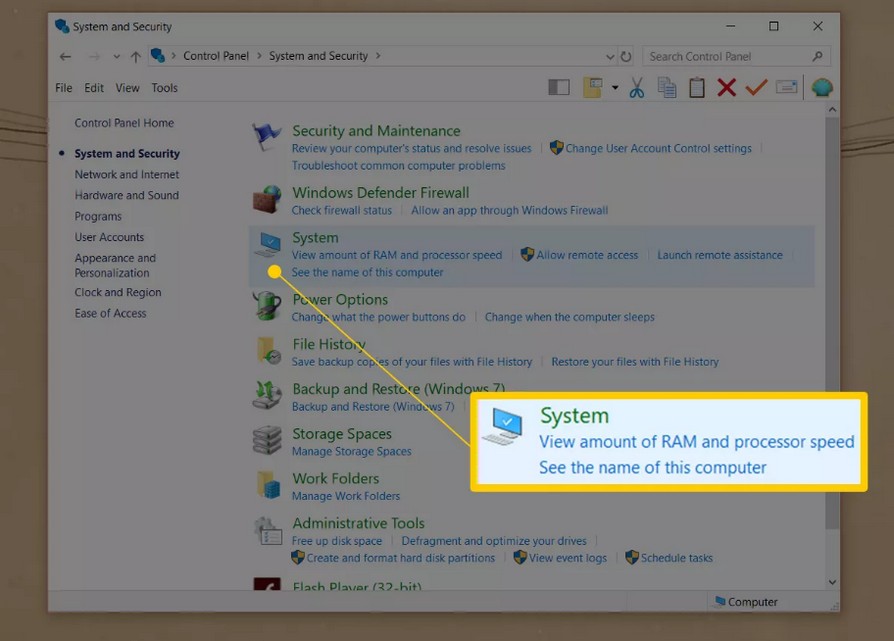The image size is (894, 641).
Task: Open the Edit menu
Action: (94, 88)
